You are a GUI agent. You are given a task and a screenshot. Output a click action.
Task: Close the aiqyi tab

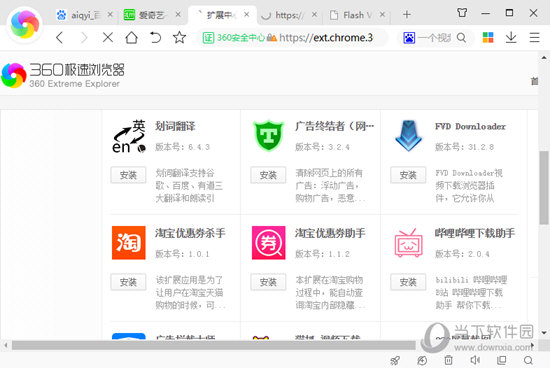110,15
